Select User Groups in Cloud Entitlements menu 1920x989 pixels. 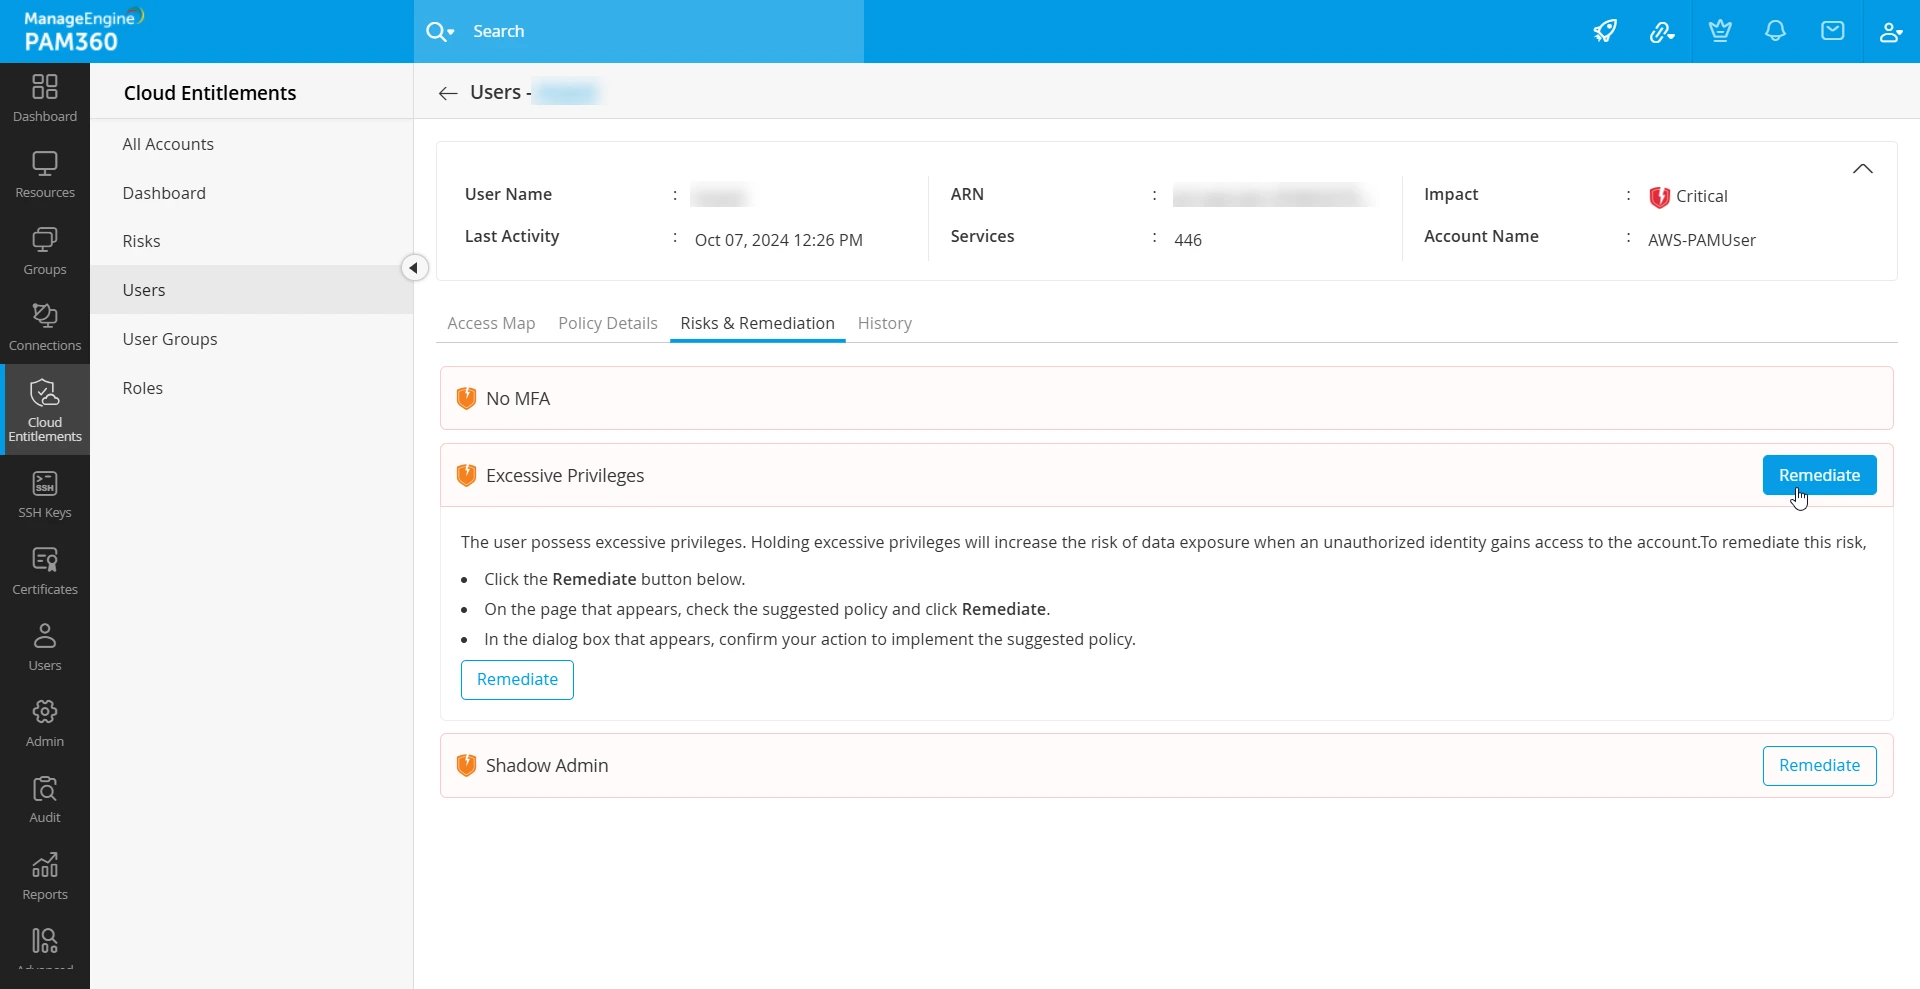170,339
